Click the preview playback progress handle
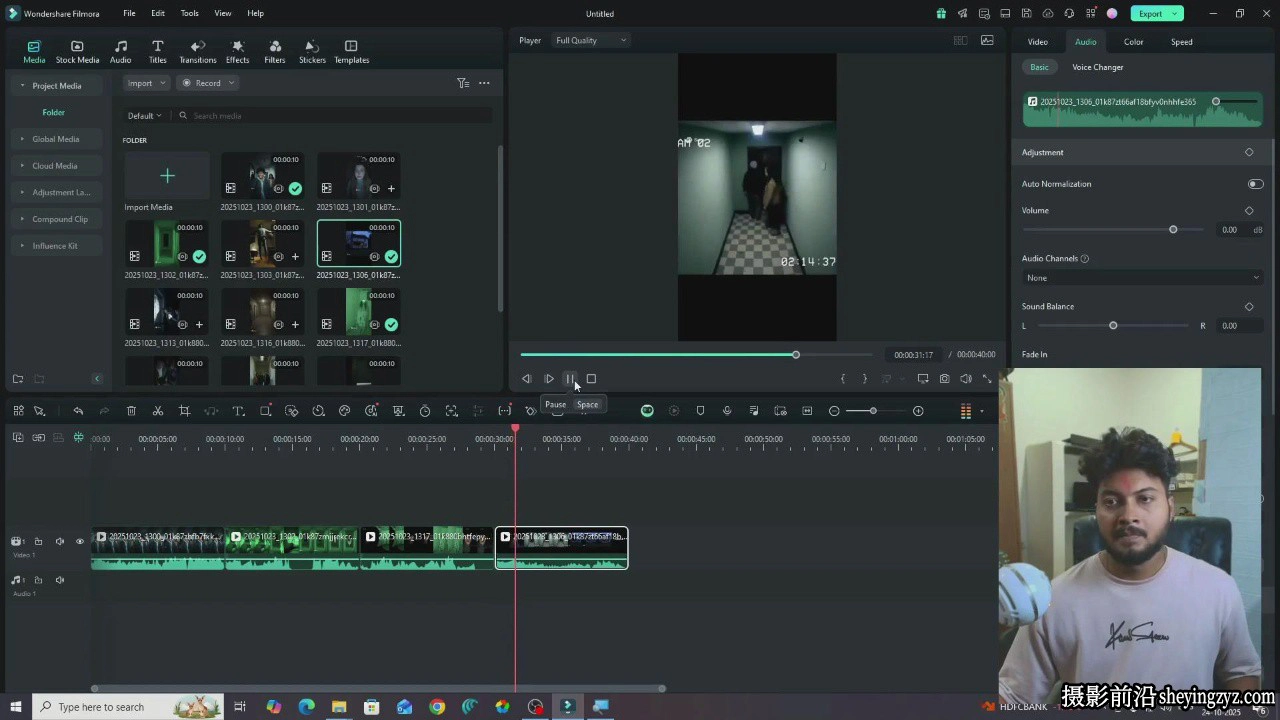Image resolution: width=1280 pixels, height=720 pixels. [796, 355]
